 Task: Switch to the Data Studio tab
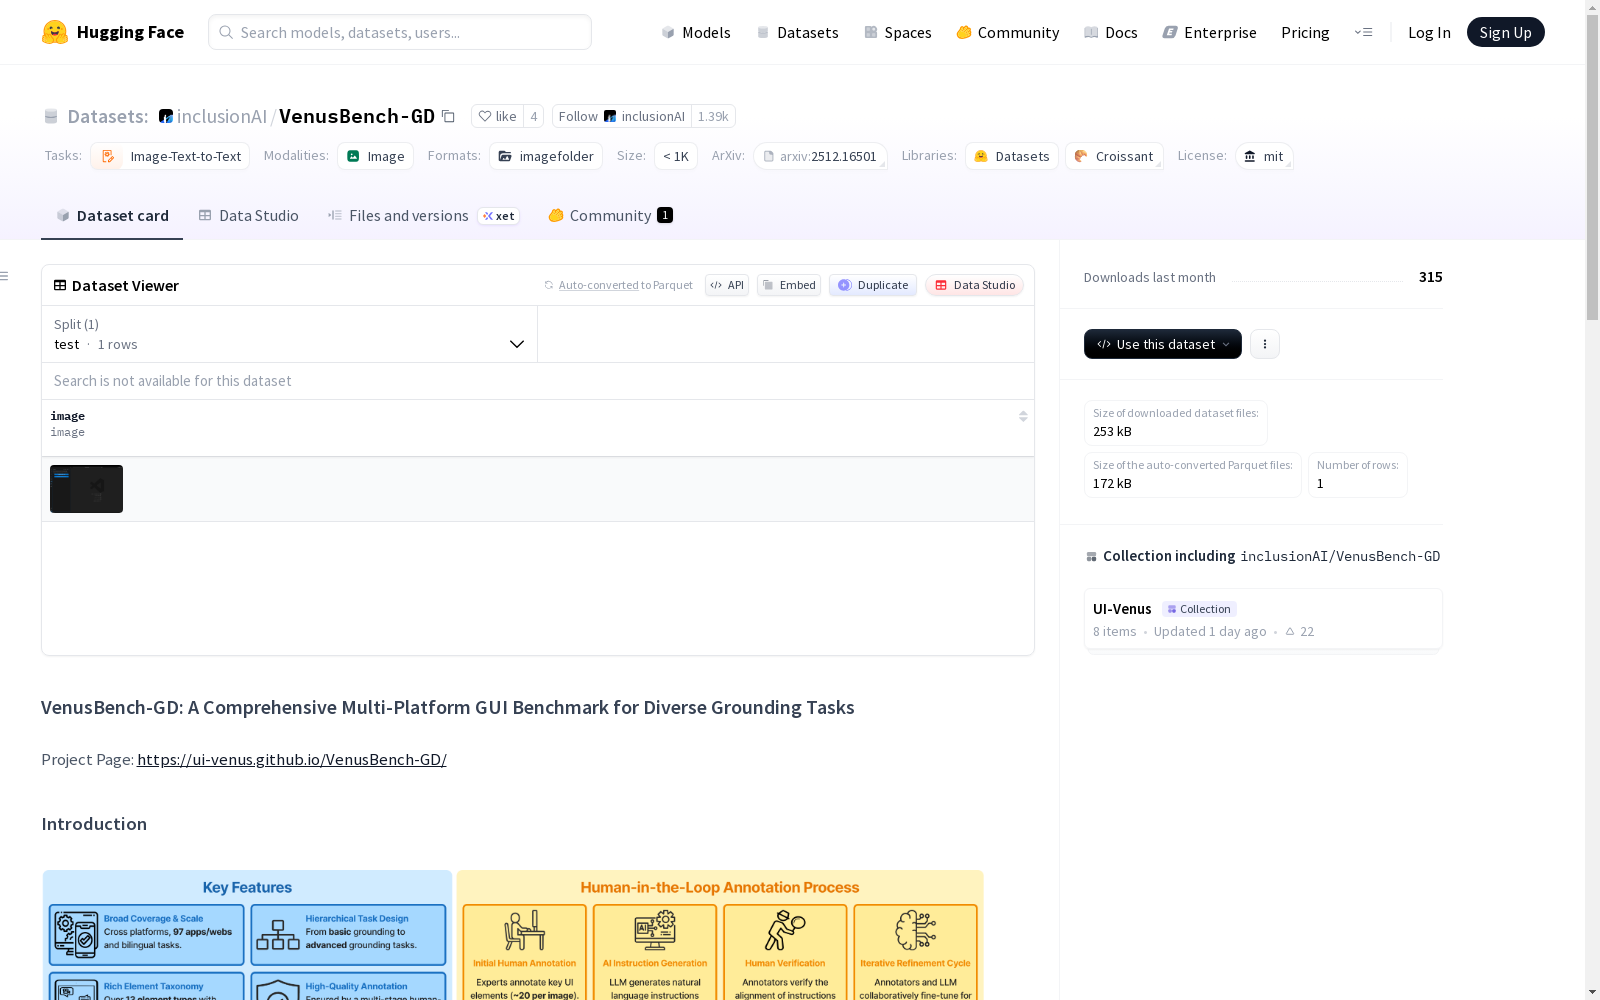(x=249, y=216)
